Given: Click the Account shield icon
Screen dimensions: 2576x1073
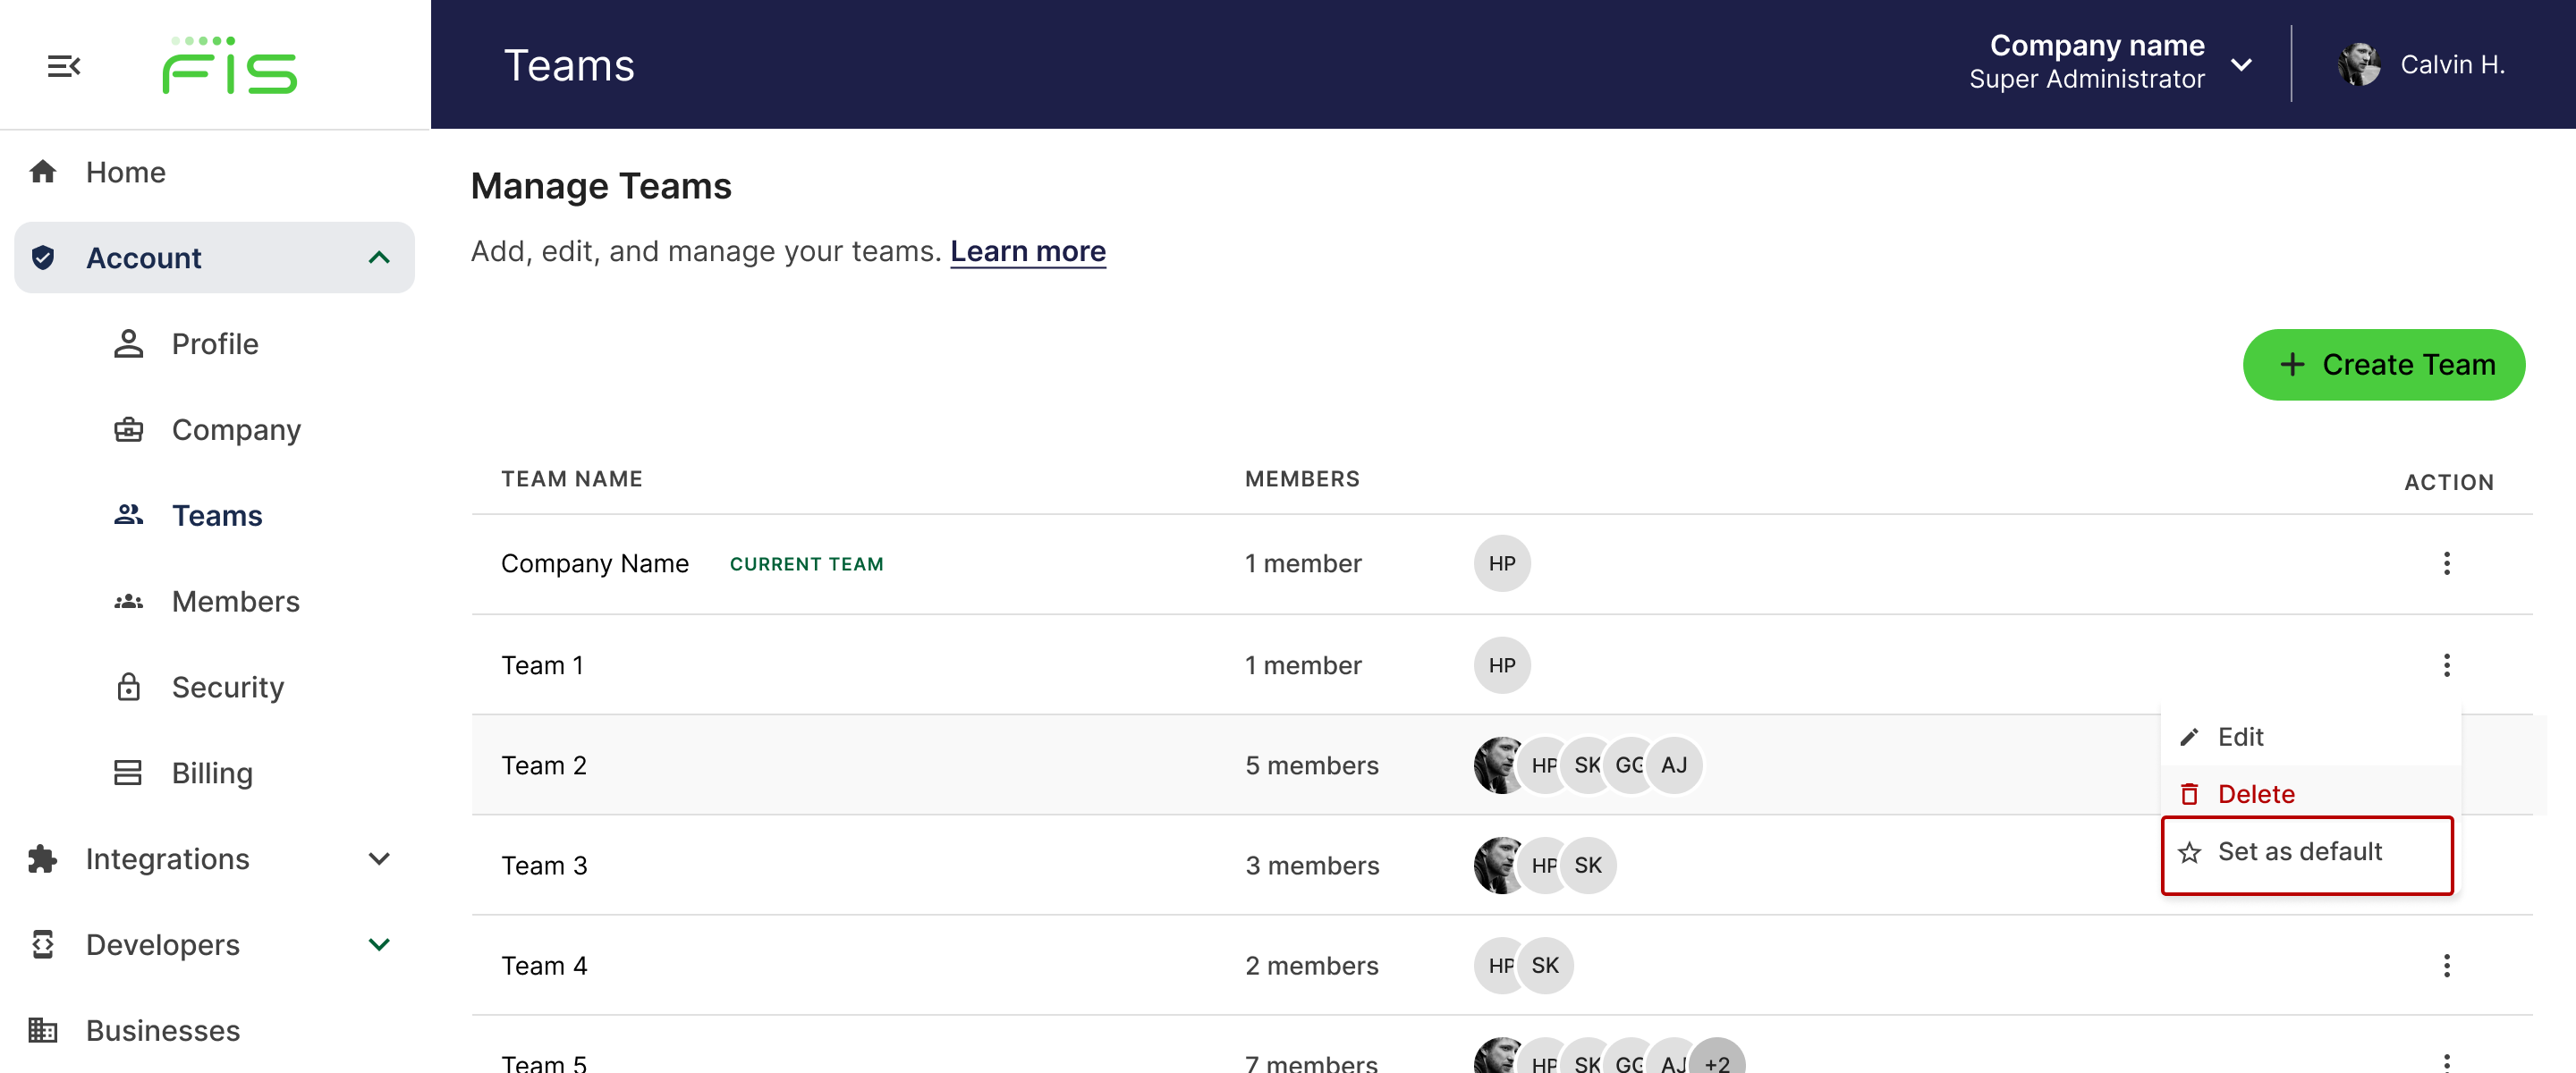Looking at the screenshot, I should pos(45,257).
